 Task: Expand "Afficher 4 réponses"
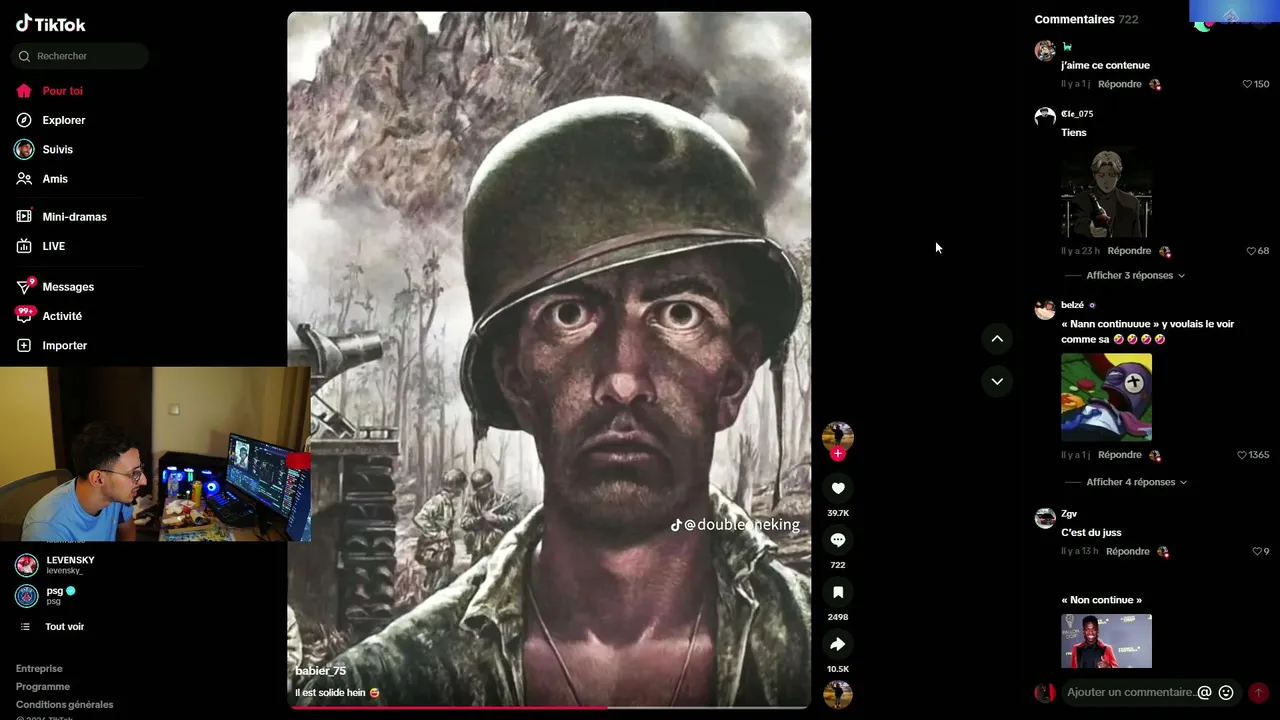[1136, 482]
